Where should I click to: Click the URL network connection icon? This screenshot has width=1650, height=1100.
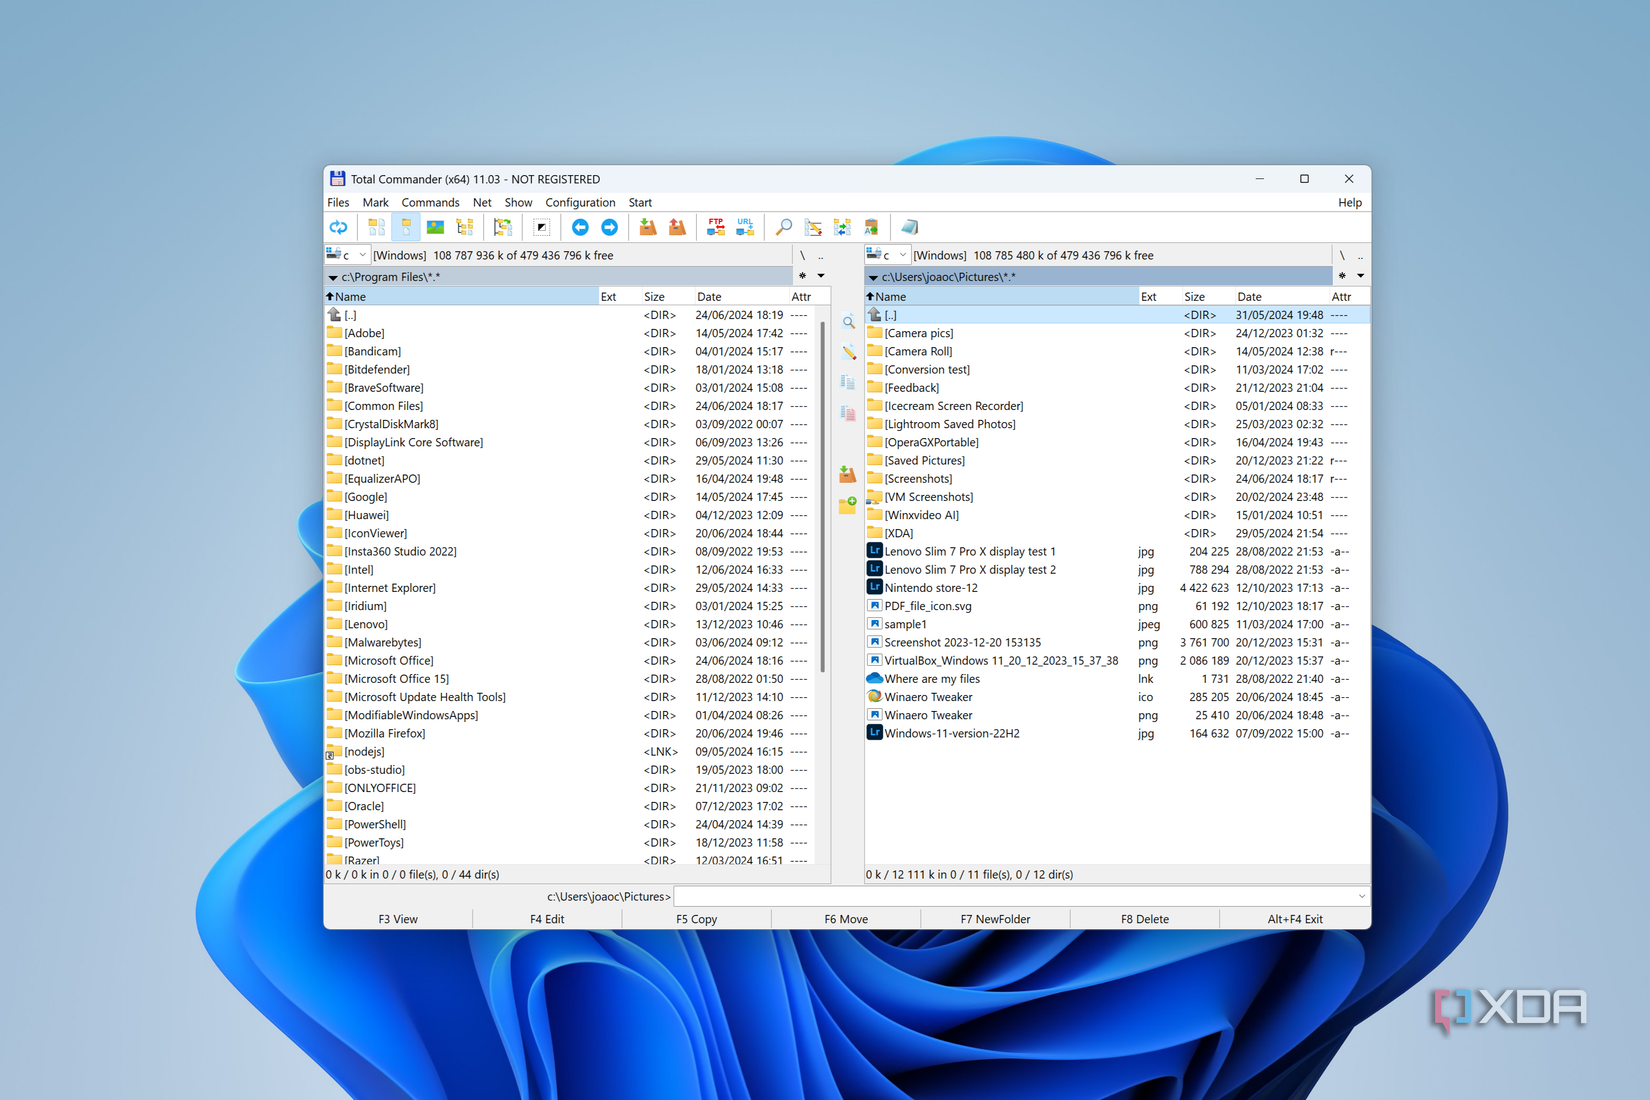(x=744, y=227)
